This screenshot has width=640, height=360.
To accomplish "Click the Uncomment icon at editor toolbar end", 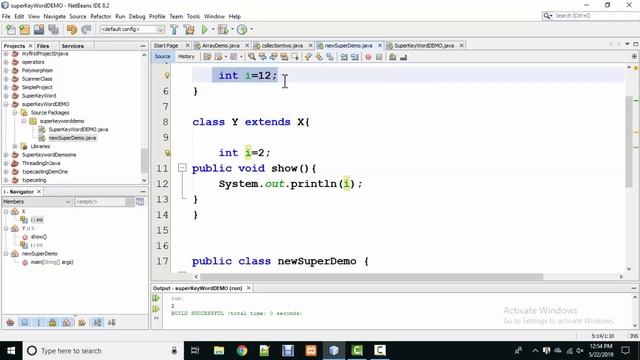I will point(404,57).
